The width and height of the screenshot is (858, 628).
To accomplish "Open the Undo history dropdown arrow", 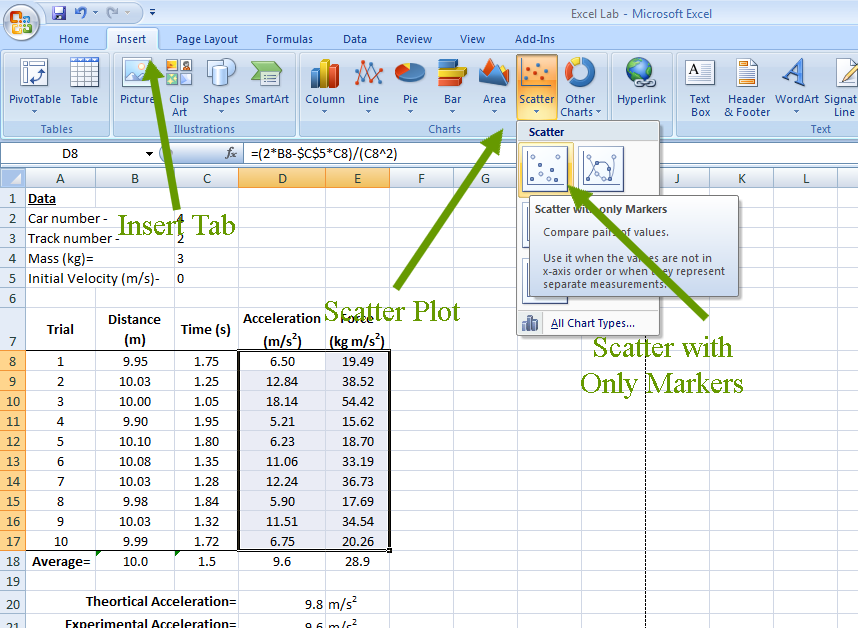I will click(x=95, y=13).
